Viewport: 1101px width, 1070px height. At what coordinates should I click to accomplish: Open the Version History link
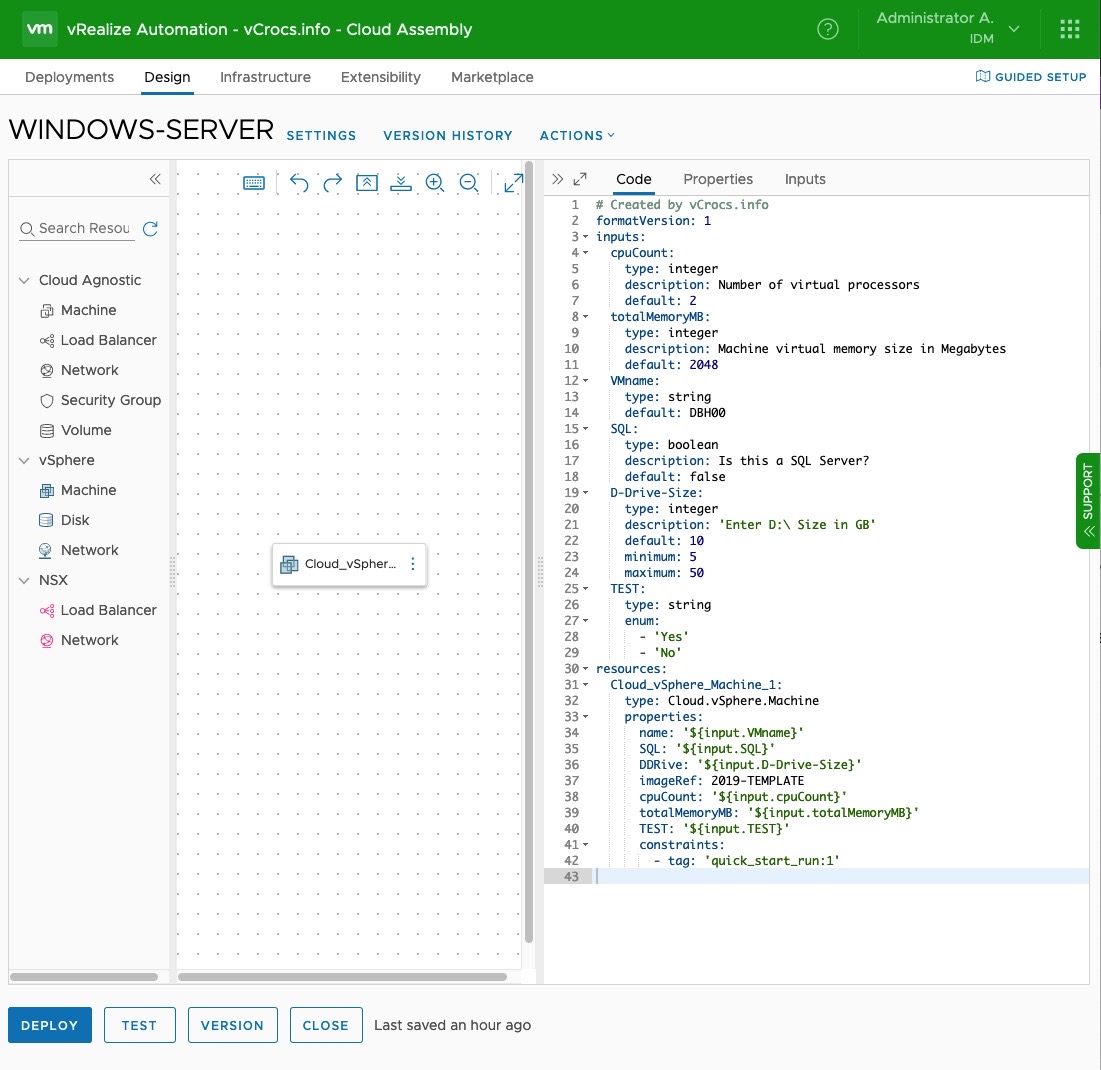pyautogui.click(x=448, y=135)
